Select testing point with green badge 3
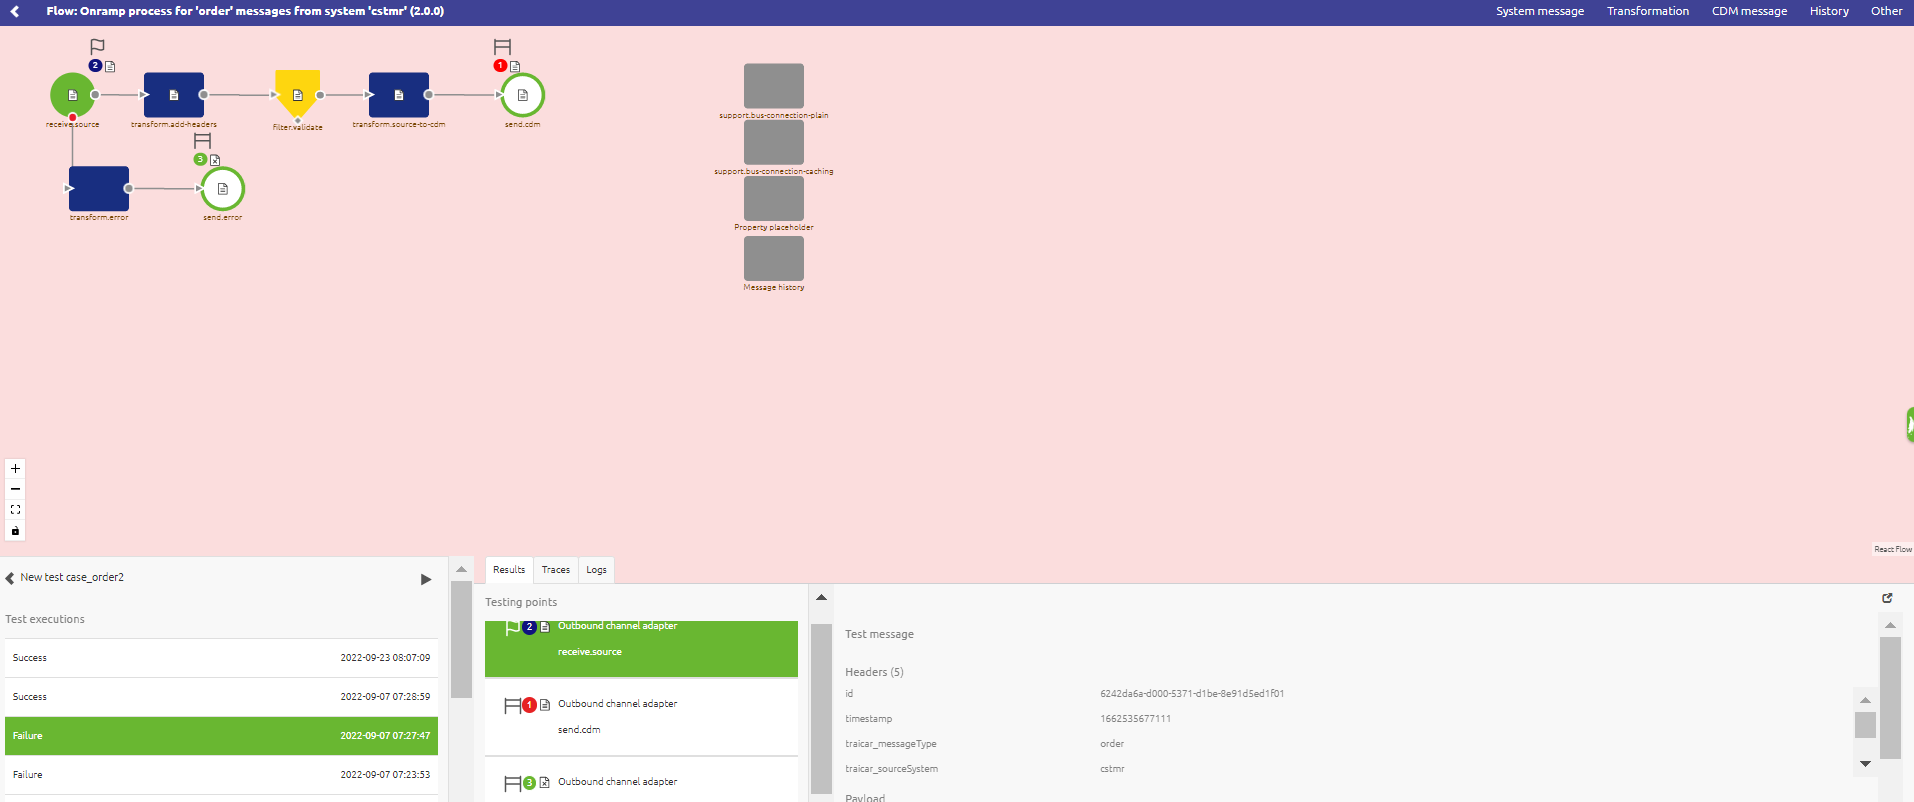This screenshot has width=1914, height=802. 641,781
